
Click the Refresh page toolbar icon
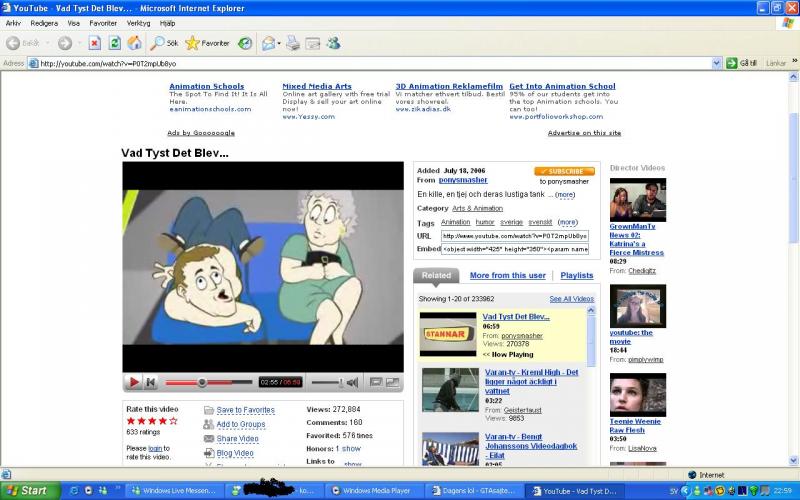115,43
